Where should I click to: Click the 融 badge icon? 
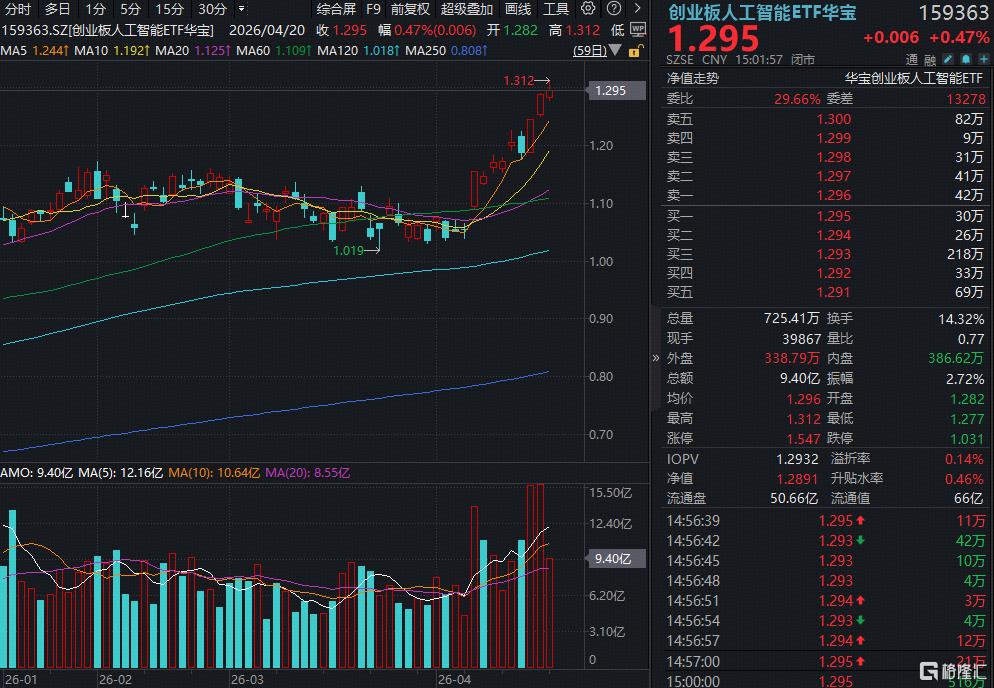click(x=929, y=60)
